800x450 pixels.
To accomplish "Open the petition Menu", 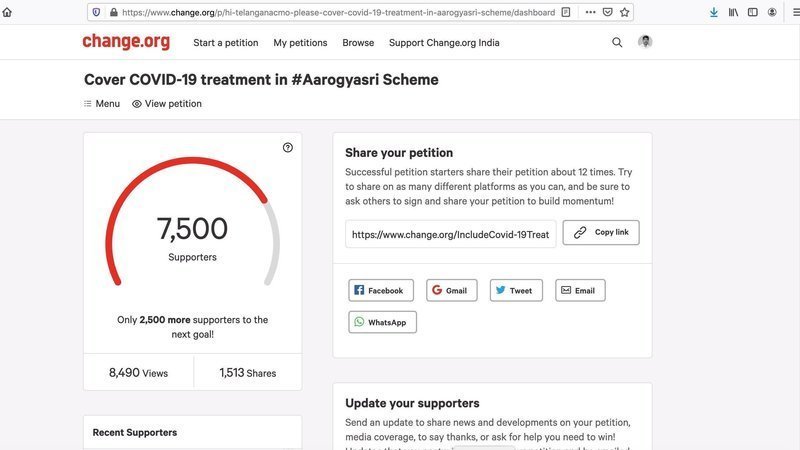I will tap(102, 104).
